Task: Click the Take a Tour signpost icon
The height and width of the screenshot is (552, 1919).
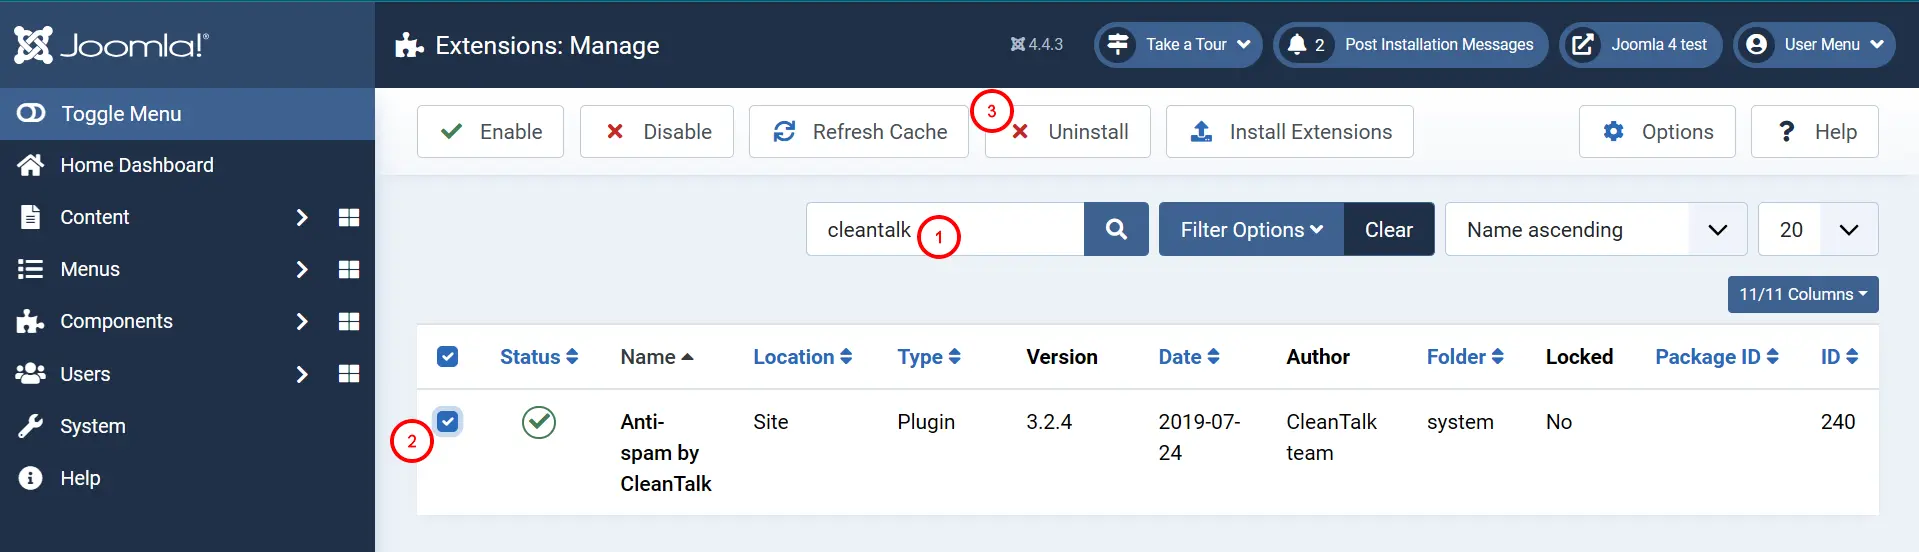Action: pyautogui.click(x=1118, y=45)
